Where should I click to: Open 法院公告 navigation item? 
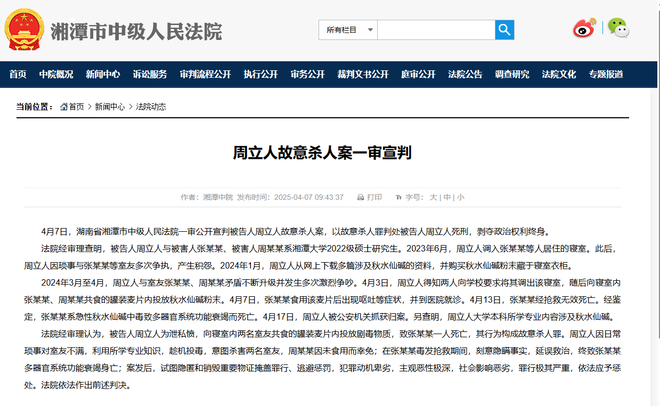(x=465, y=74)
